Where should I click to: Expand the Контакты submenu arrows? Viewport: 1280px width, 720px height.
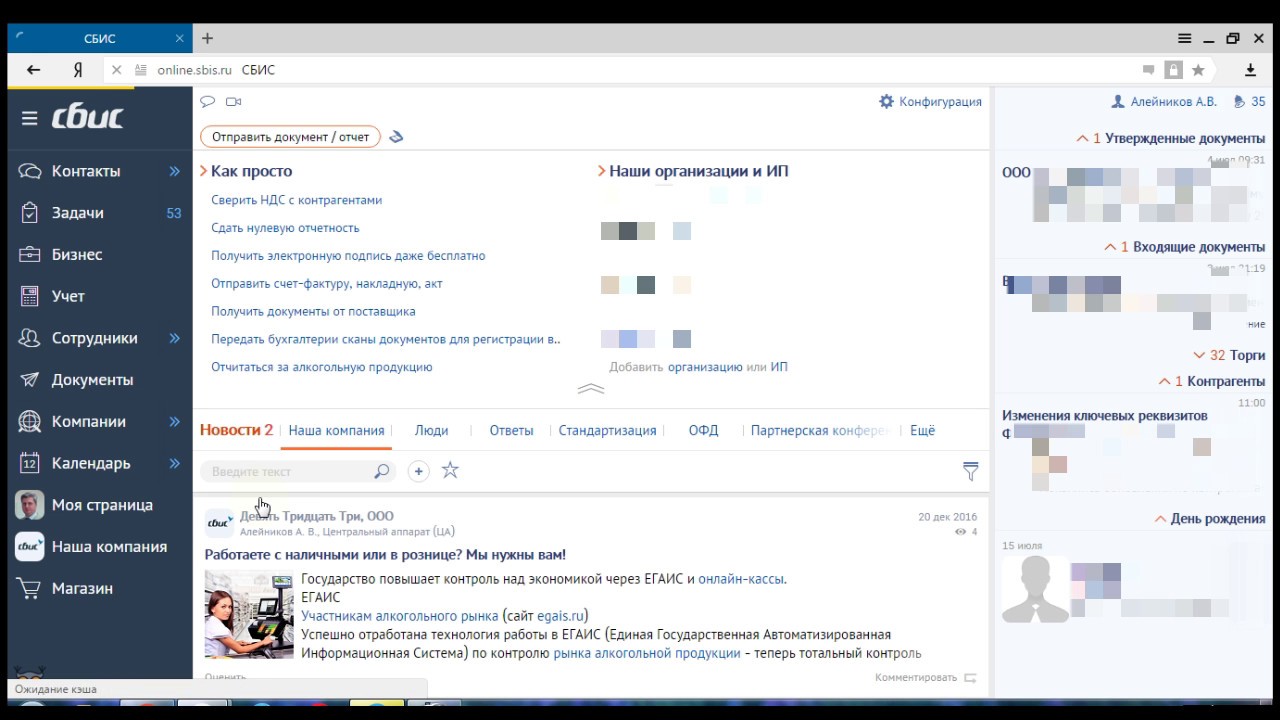tap(174, 171)
